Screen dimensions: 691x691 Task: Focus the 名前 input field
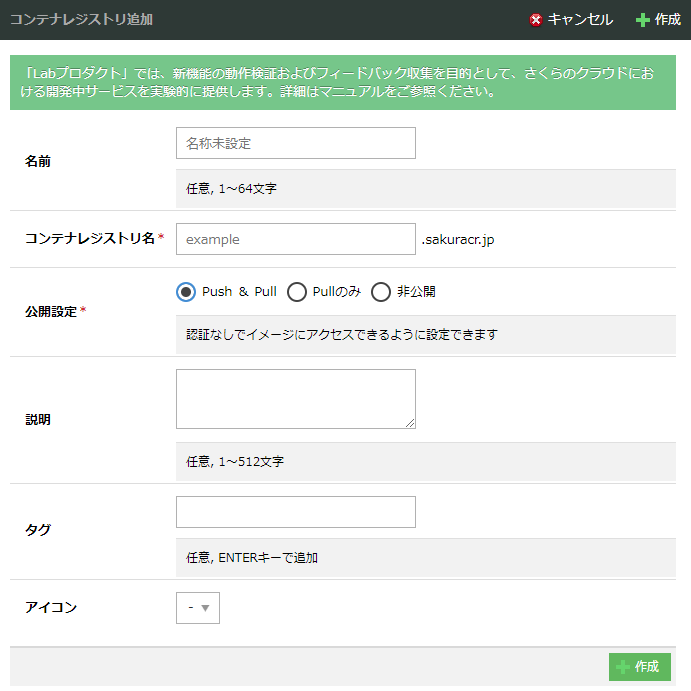(x=296, y=143)
